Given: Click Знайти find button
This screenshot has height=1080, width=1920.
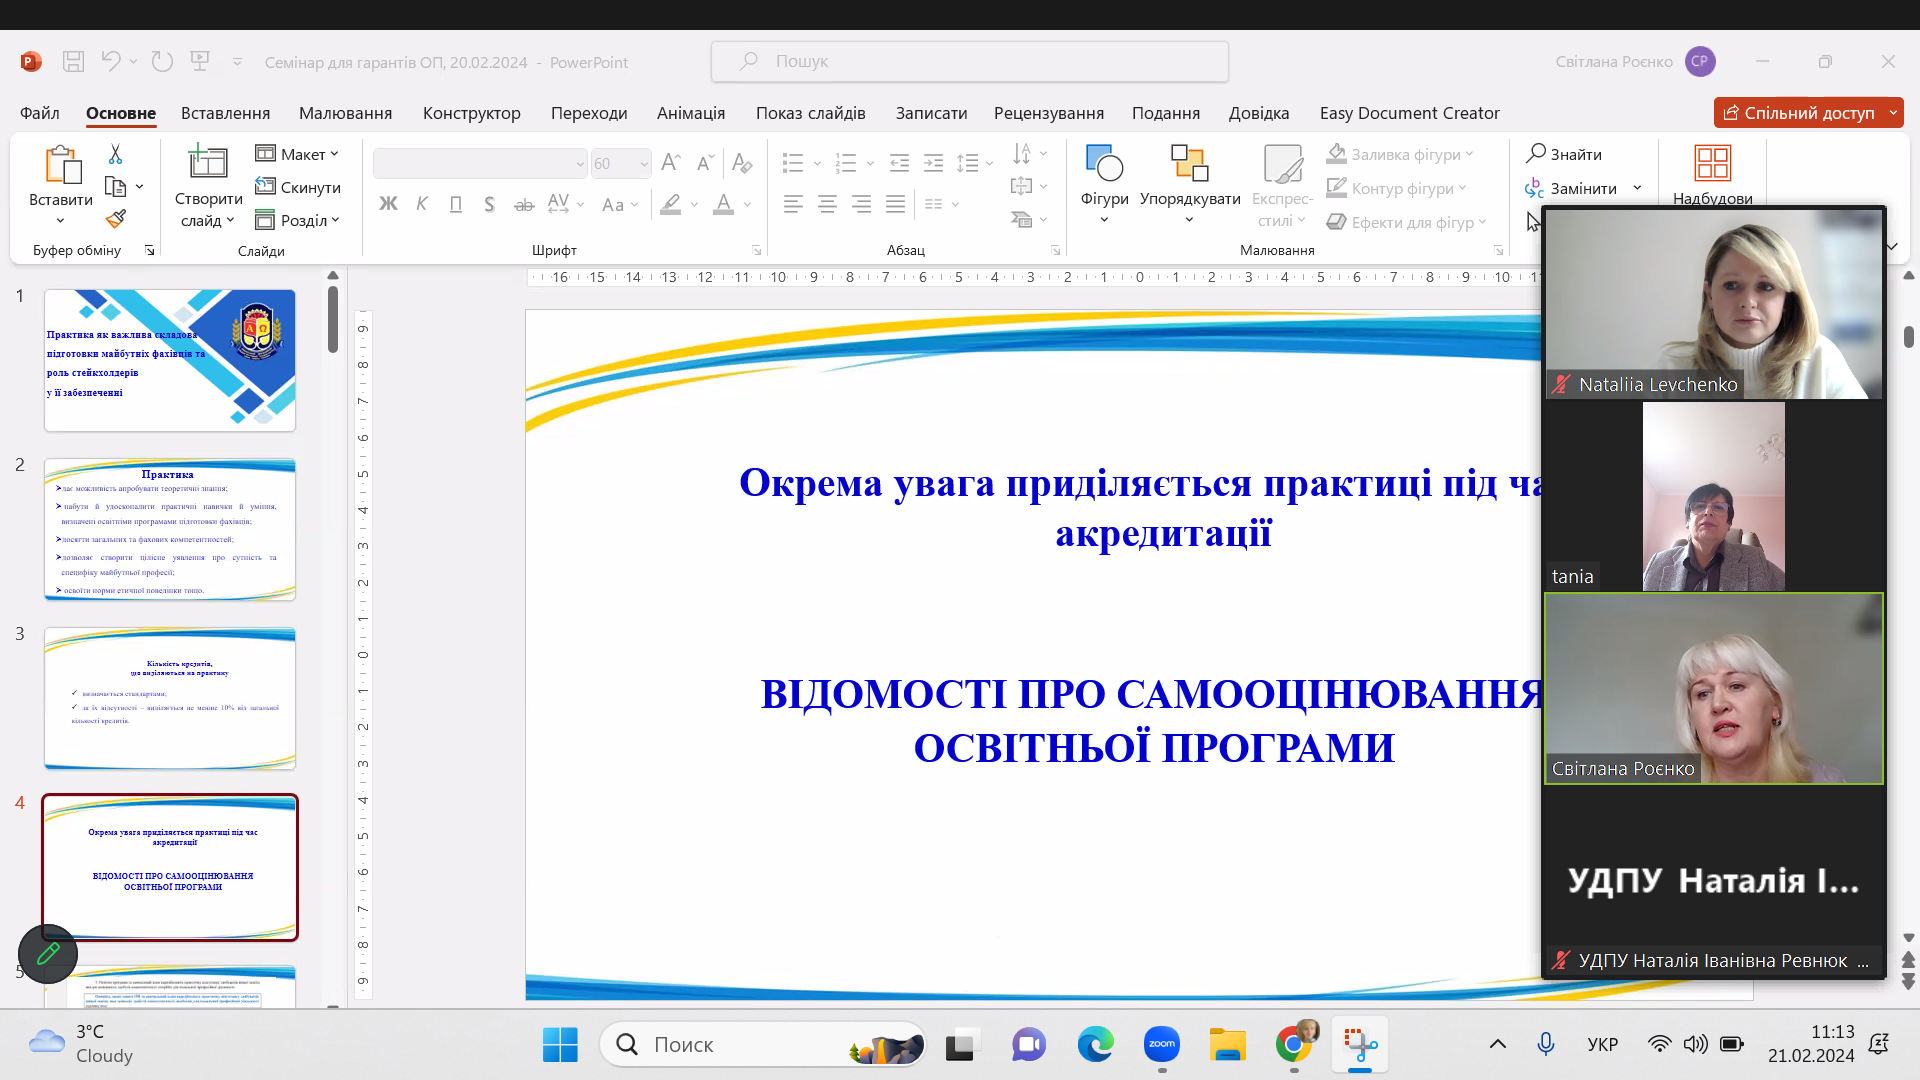Looking at the screenshot, I should click(1565, 154).
